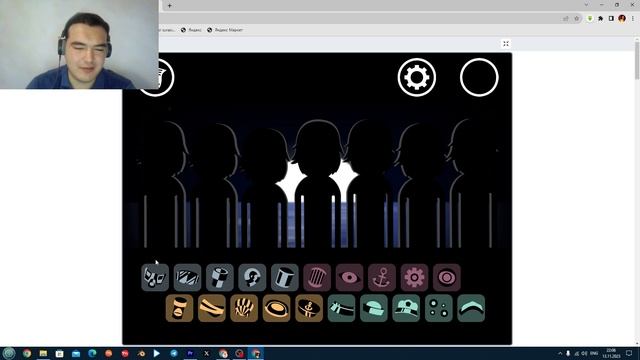The height and width of the screenshot is (360, 640).
Task: Select the pink eye effect icon
Action: (x=349, y=278)
